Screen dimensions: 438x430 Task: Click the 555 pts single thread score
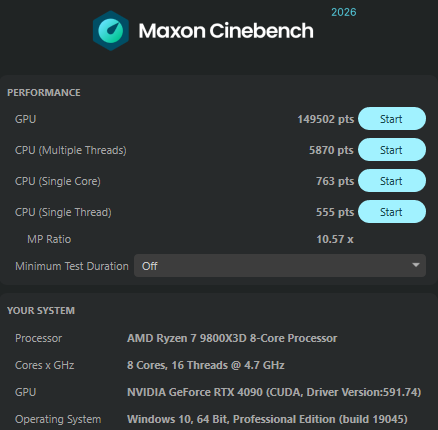click(x=335, y=212)
